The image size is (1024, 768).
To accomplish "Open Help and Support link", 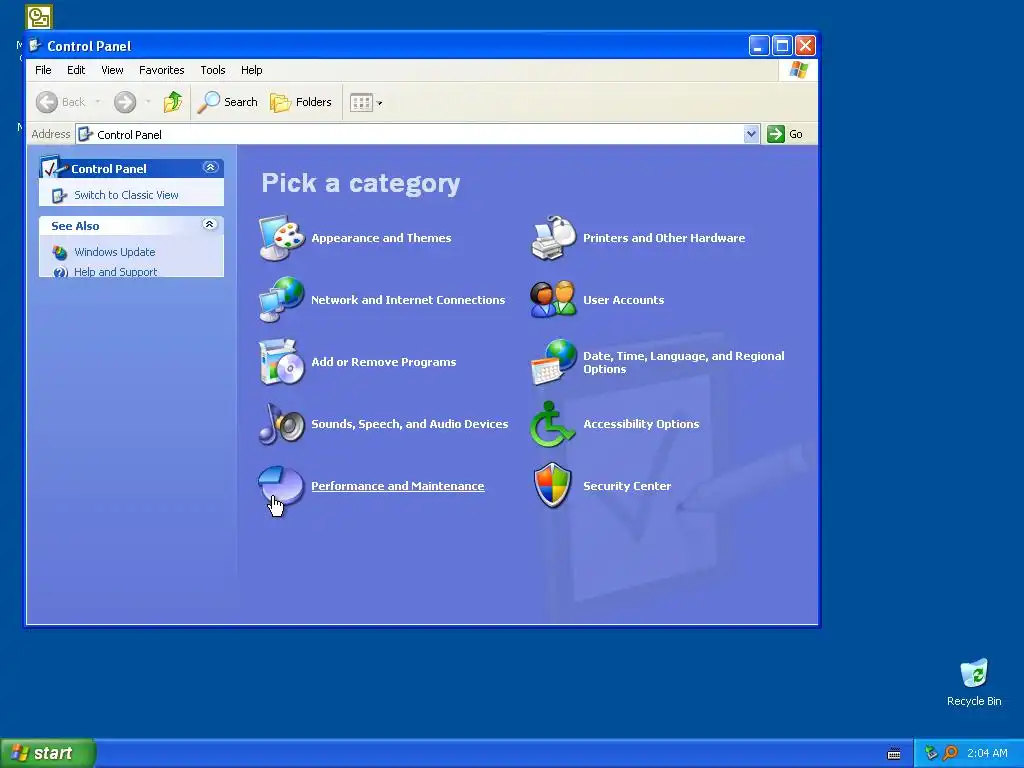I will coord(115,272).
